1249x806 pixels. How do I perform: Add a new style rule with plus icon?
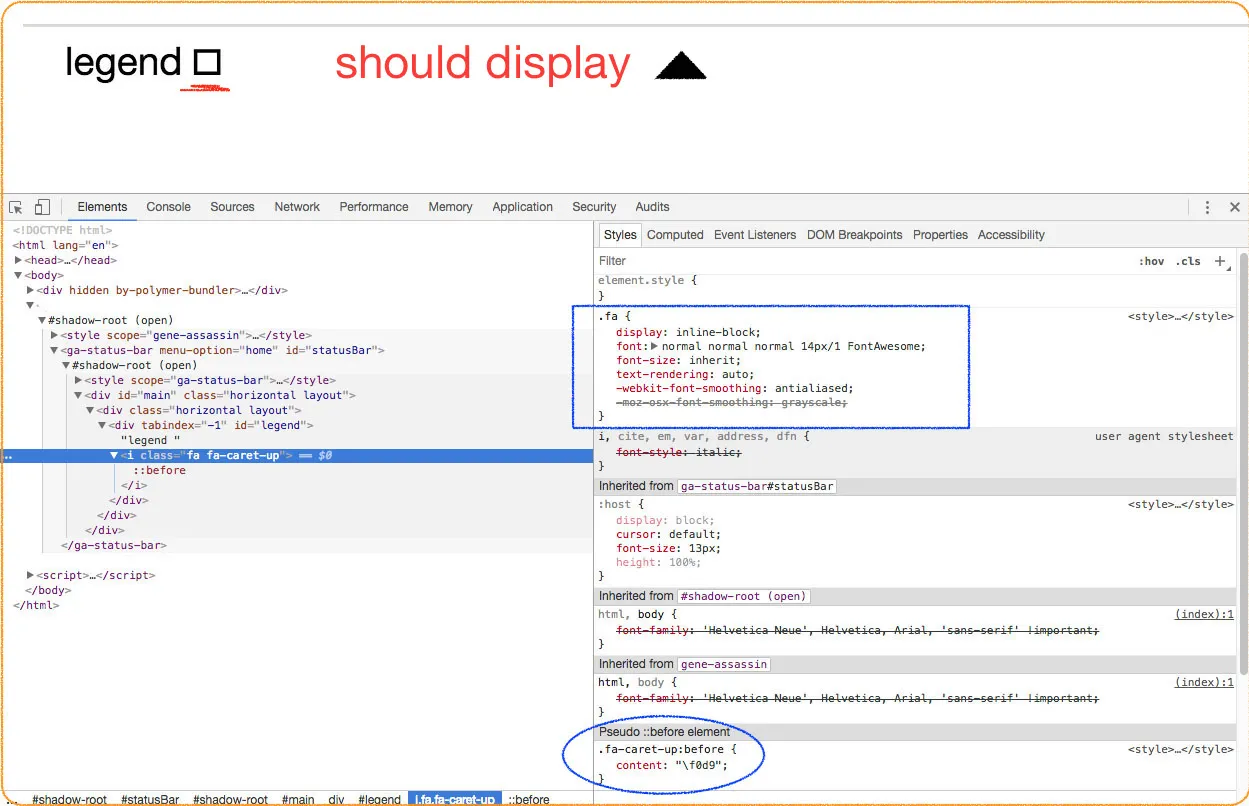point(1220,261)
